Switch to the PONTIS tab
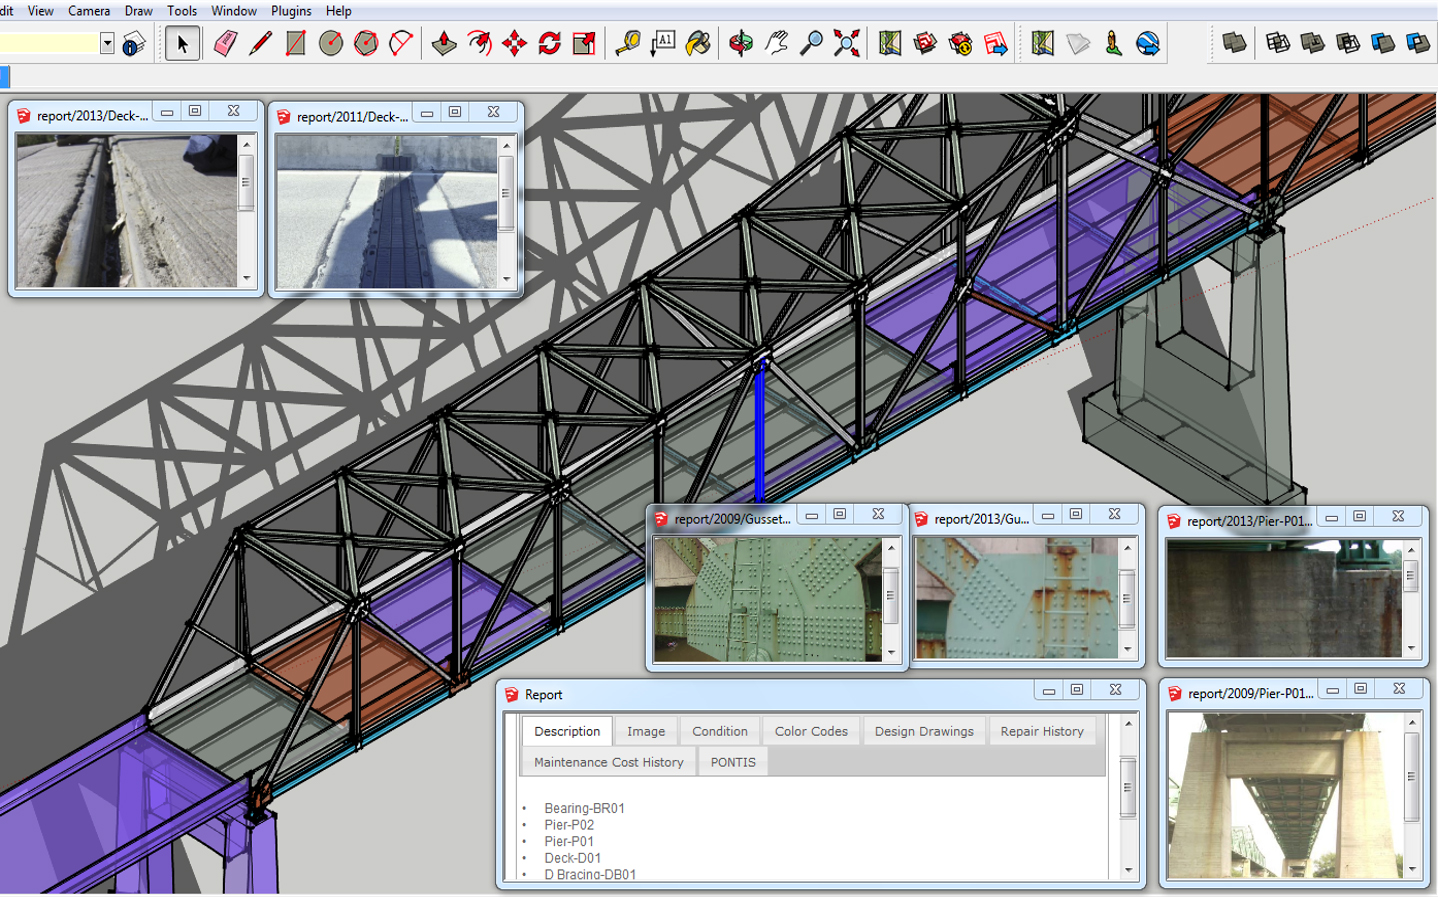The height and width of the screenshot is (897, 1438). (x=733, y=762)
